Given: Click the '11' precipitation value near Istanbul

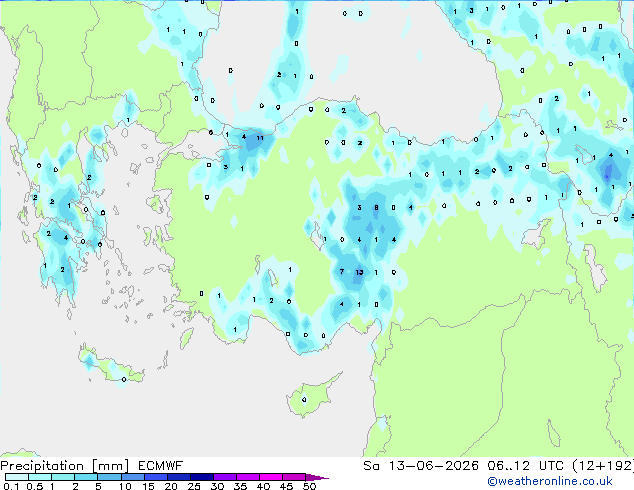Looking at the screenshot, I should click(x=260, y=138).
